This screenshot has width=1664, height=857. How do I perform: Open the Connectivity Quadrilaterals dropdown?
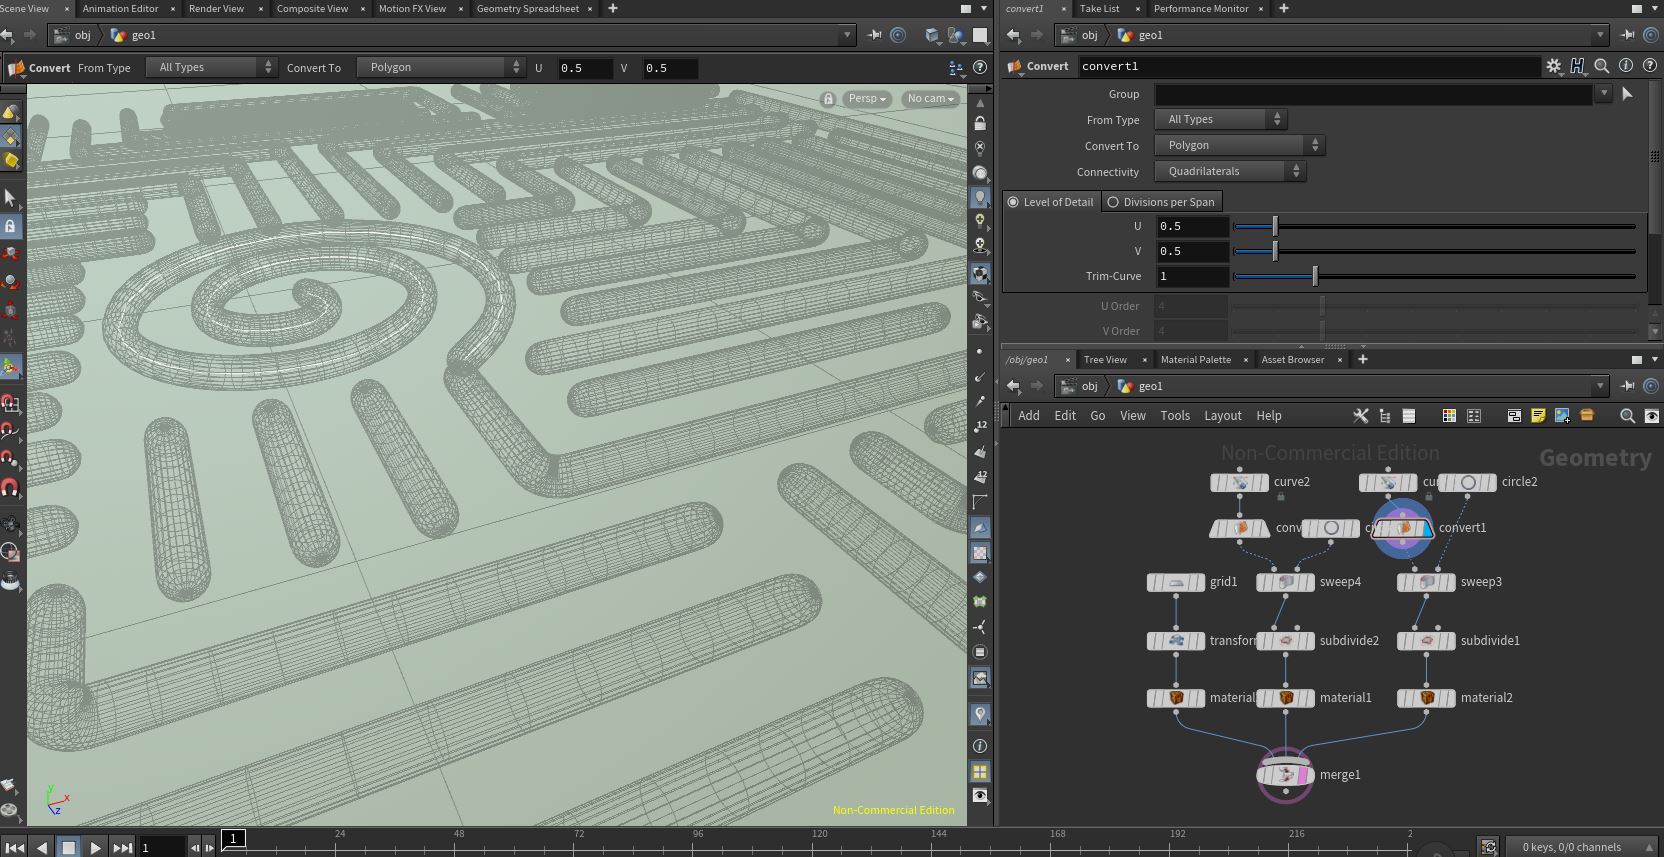coord(1230,172)
